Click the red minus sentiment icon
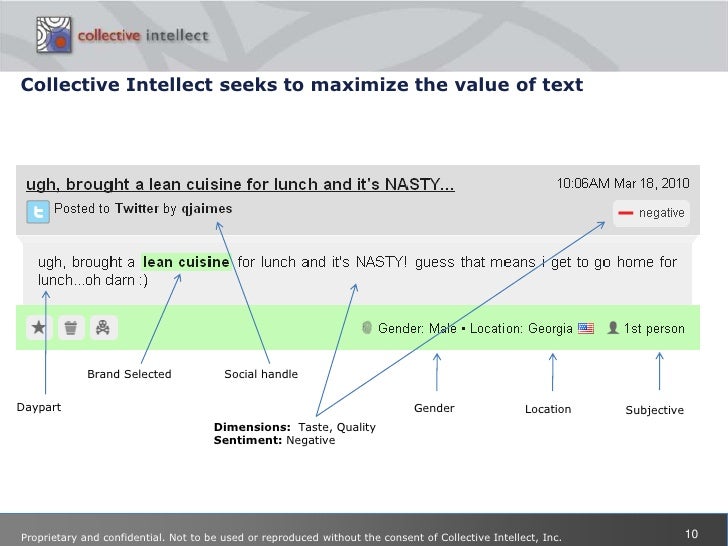This screenshot has width=728, height=546. pyautogui.click(x=625, y=213)
